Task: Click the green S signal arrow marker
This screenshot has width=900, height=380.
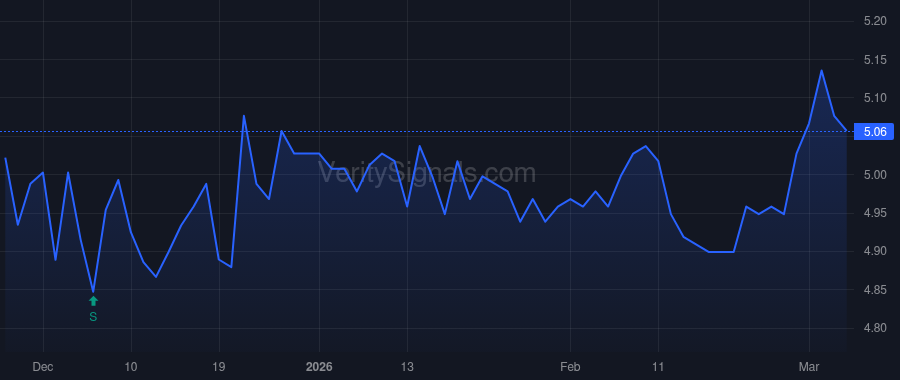Action: pos(93,301)
